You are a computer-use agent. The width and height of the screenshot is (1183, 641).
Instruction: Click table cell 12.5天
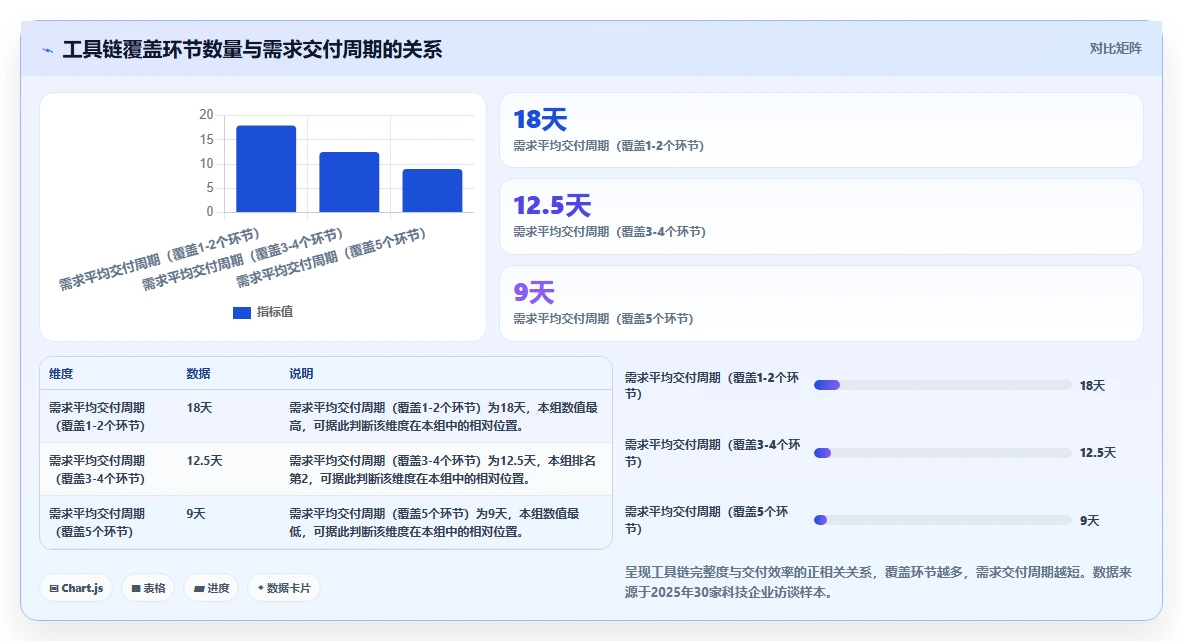coord(204,461)
